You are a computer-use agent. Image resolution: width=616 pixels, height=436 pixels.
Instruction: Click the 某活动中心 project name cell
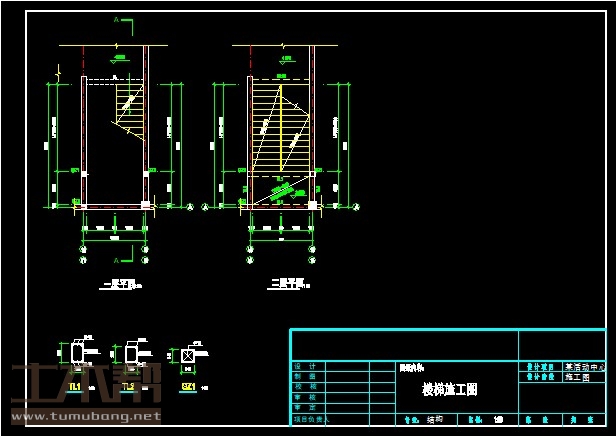click(584, 367)
